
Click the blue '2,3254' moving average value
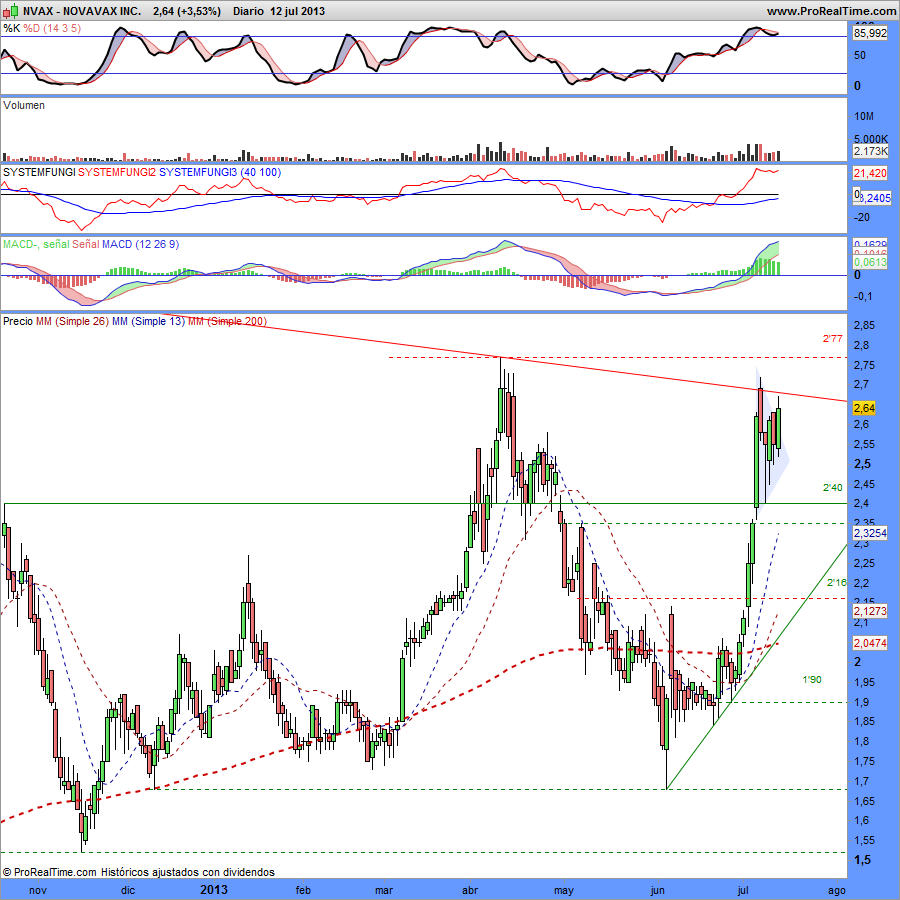coord(870,533)
